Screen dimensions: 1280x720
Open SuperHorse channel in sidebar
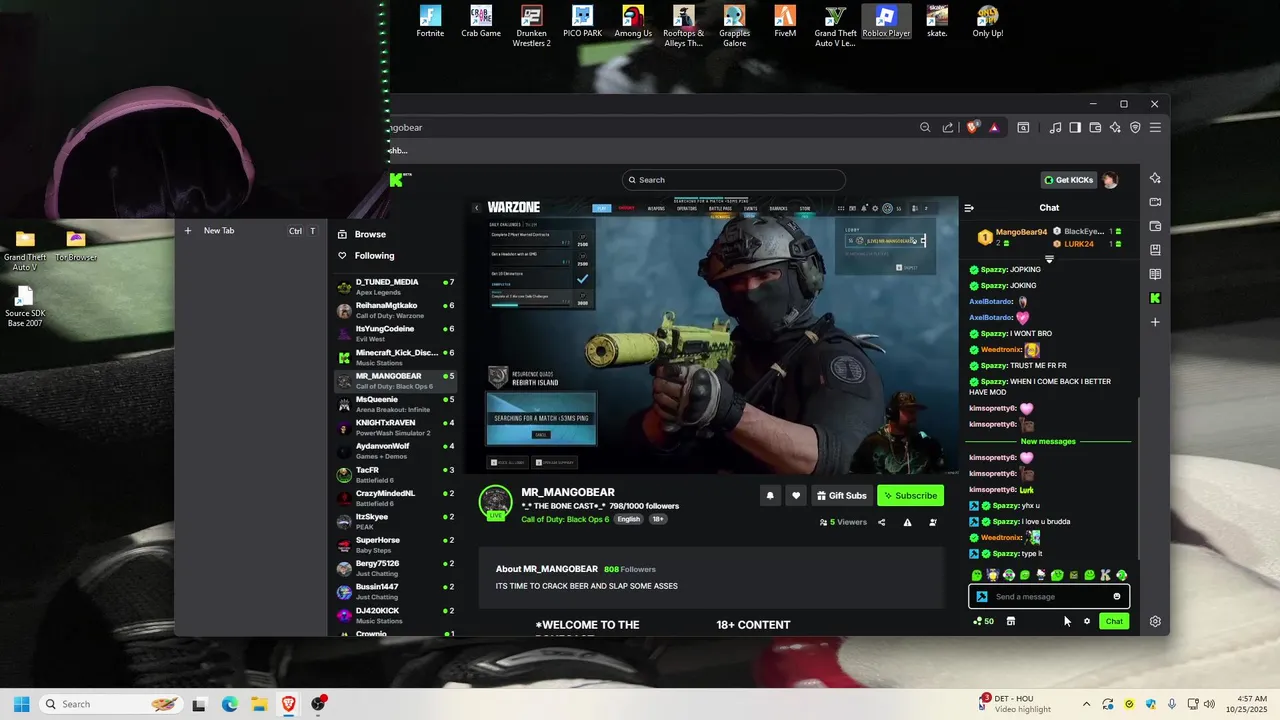click(x=396, y=544)
